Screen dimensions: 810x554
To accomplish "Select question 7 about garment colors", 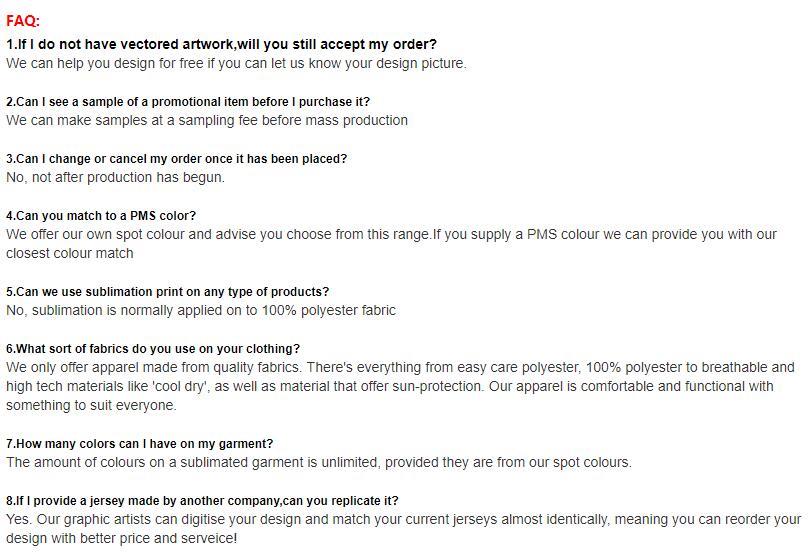I will pos(139,444).
